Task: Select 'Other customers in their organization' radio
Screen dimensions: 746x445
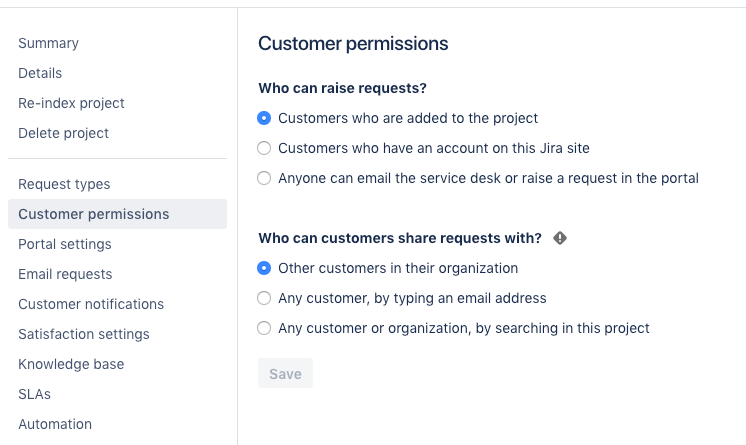Action: click(x=264, y=268)
